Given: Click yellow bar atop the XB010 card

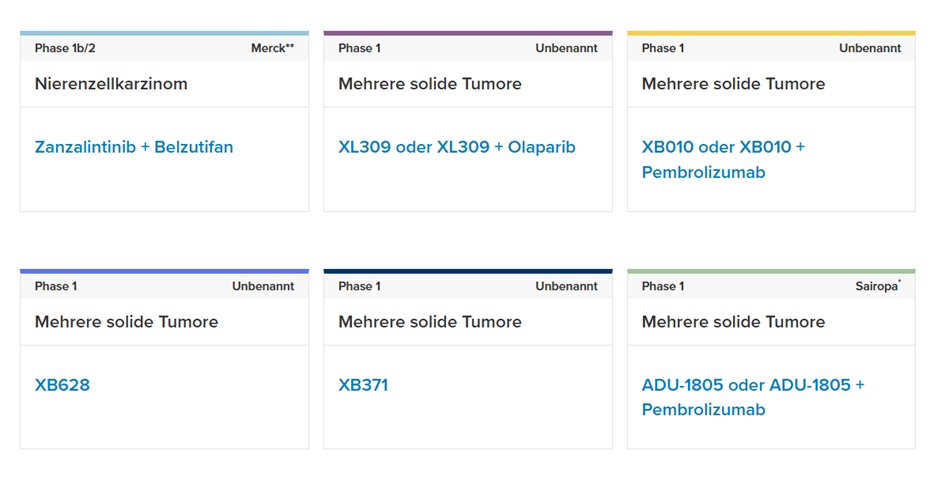Looking at the screenshot, I should click(771, 33).
